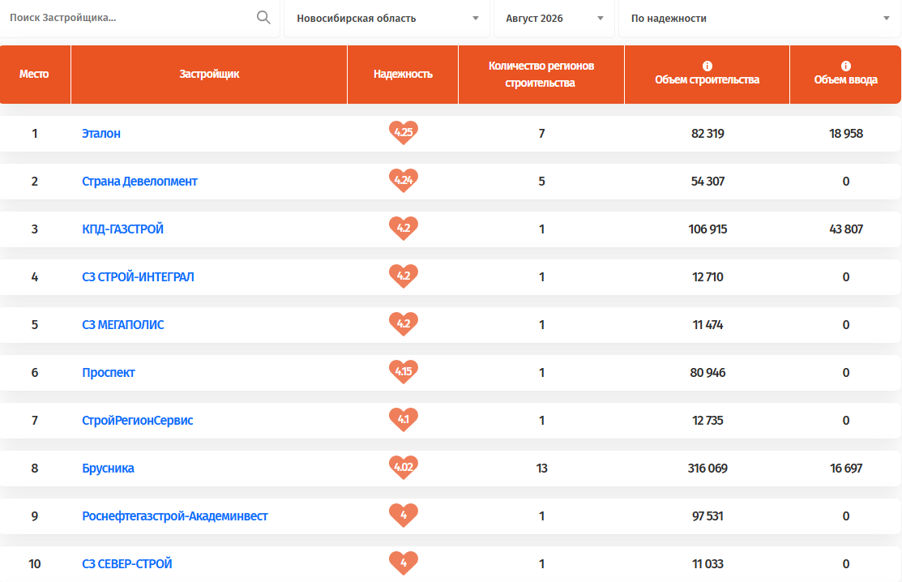Image resolution: width=902 pixels, height=582 pixels.
Task: Open the Новосибирская область region dropdown
Action: click(387, 18)
